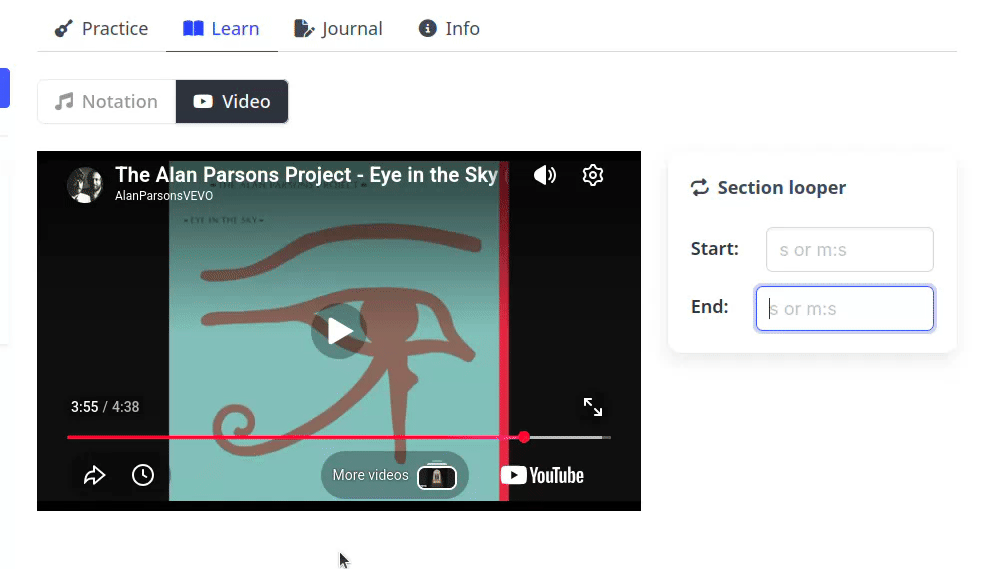The width and height of the screenshot is (997, 569).
Task: Click the YouTube logo link
Action: pyautogui.click(x=542, y=475)
